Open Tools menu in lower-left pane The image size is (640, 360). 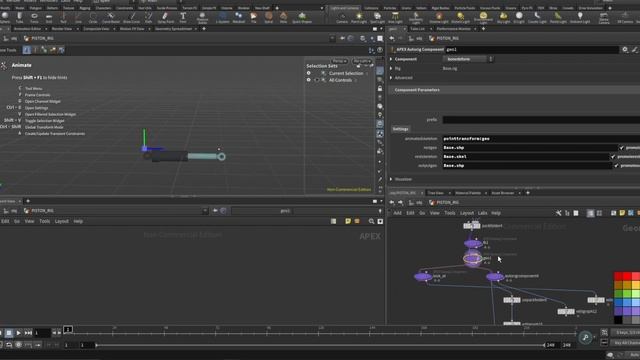[44, 221]
